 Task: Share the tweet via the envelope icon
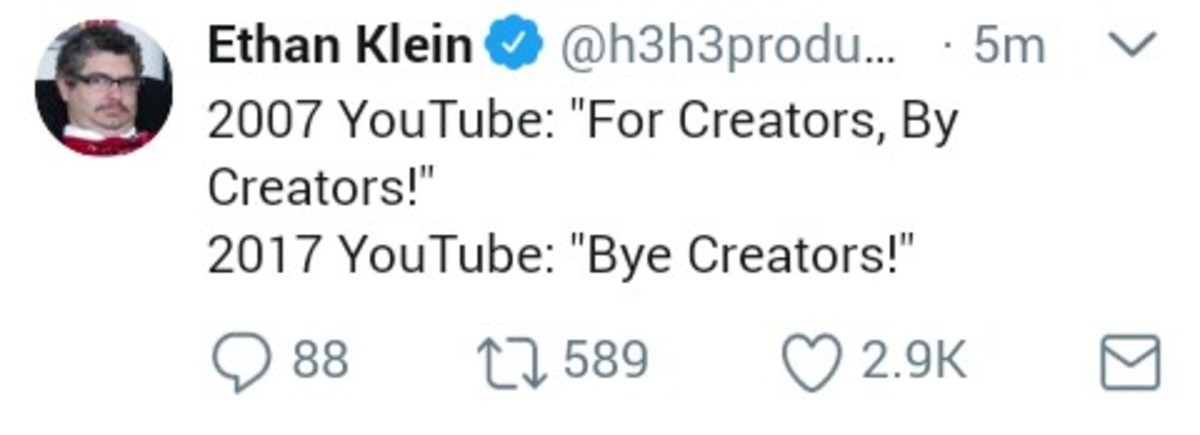pyautogui.click(x=1130, y=361)
